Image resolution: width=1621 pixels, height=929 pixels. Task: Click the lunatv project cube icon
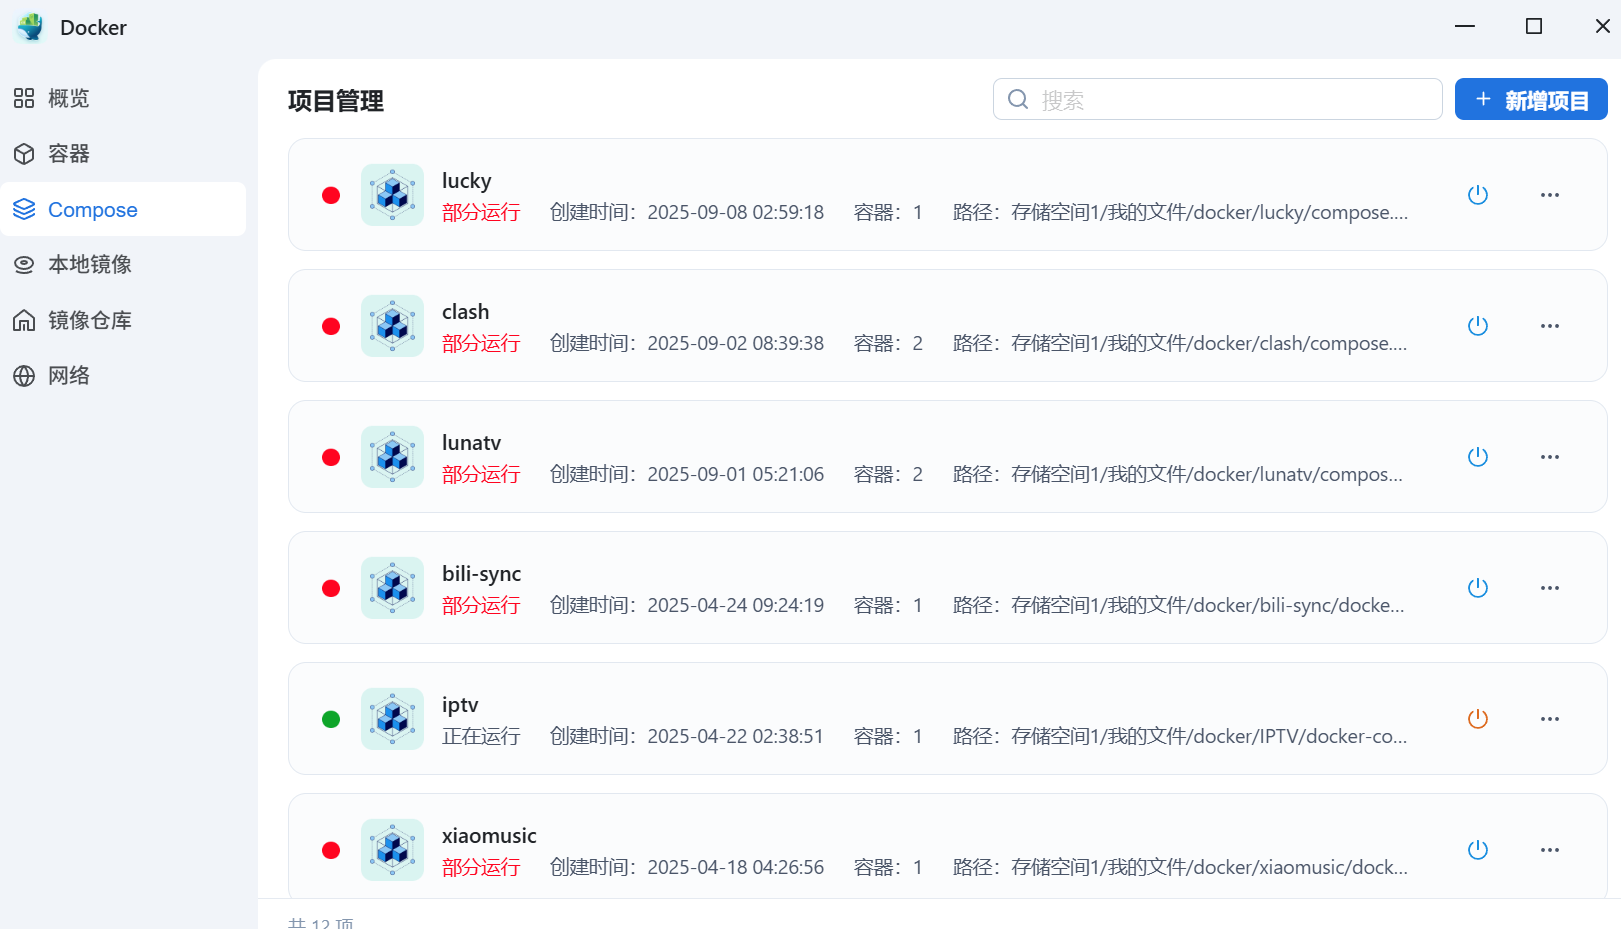coord(392,457)
